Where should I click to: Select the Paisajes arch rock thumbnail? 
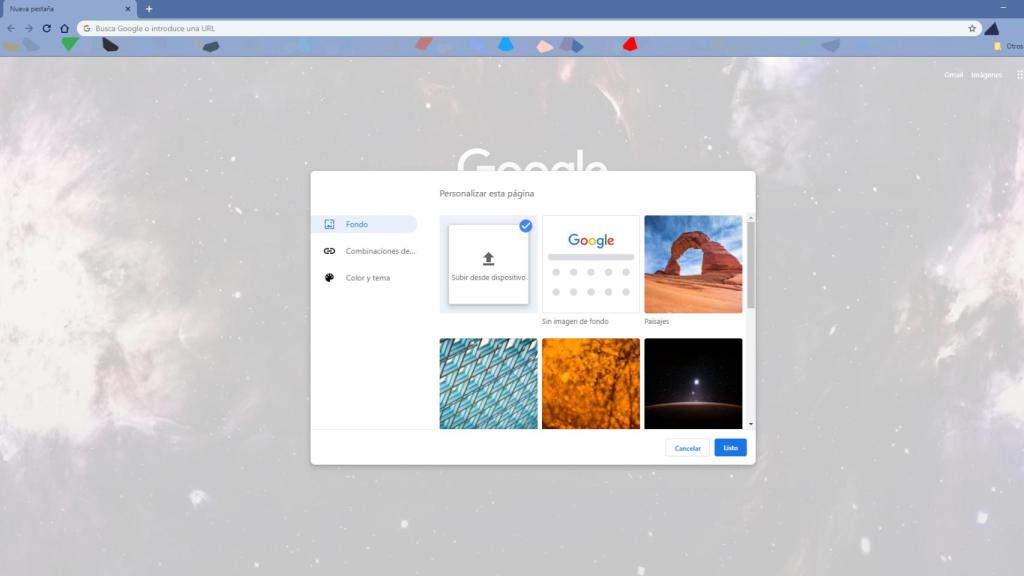tap(693, 264)
